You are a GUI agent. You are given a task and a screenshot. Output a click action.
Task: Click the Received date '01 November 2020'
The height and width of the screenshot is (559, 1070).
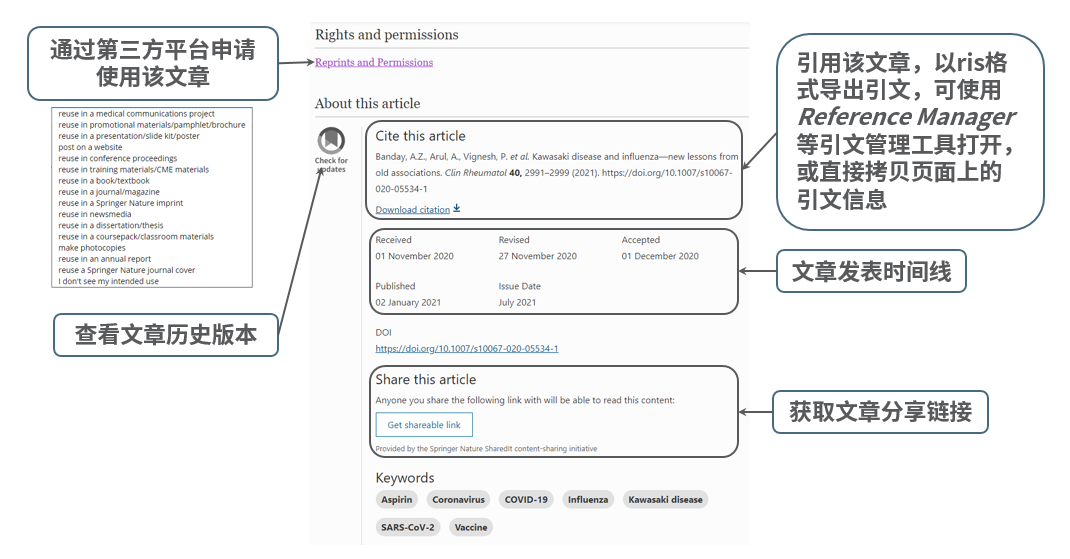tap(414, 256)
